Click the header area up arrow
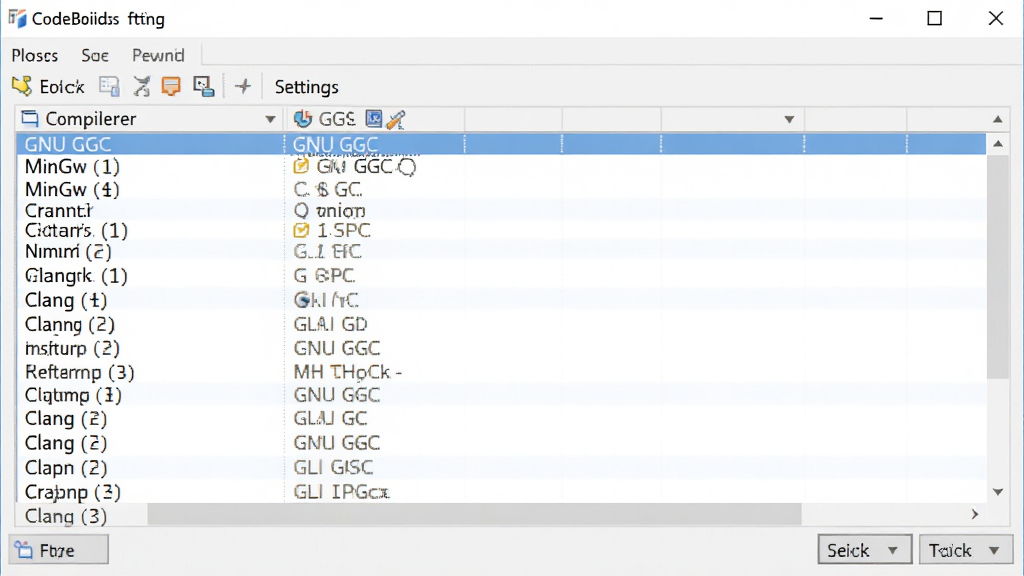 997,119
